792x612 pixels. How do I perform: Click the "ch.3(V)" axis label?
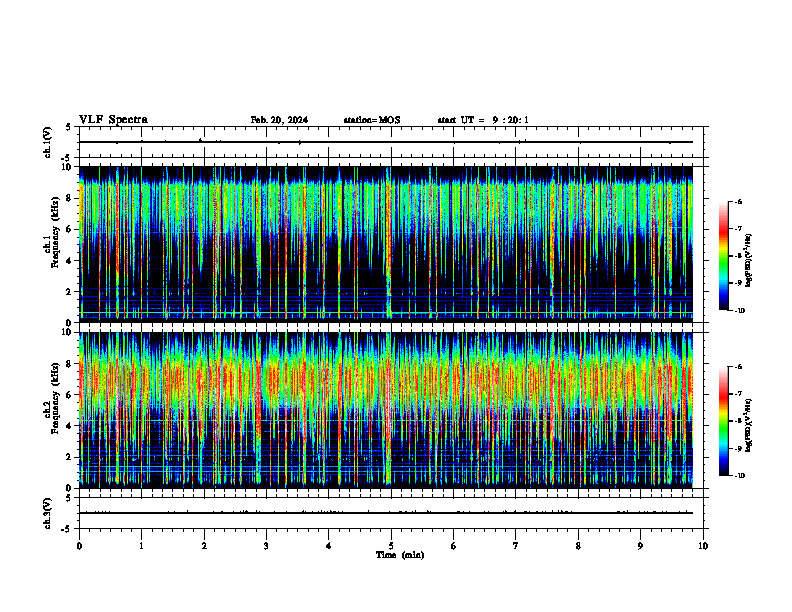click(48, 514)
